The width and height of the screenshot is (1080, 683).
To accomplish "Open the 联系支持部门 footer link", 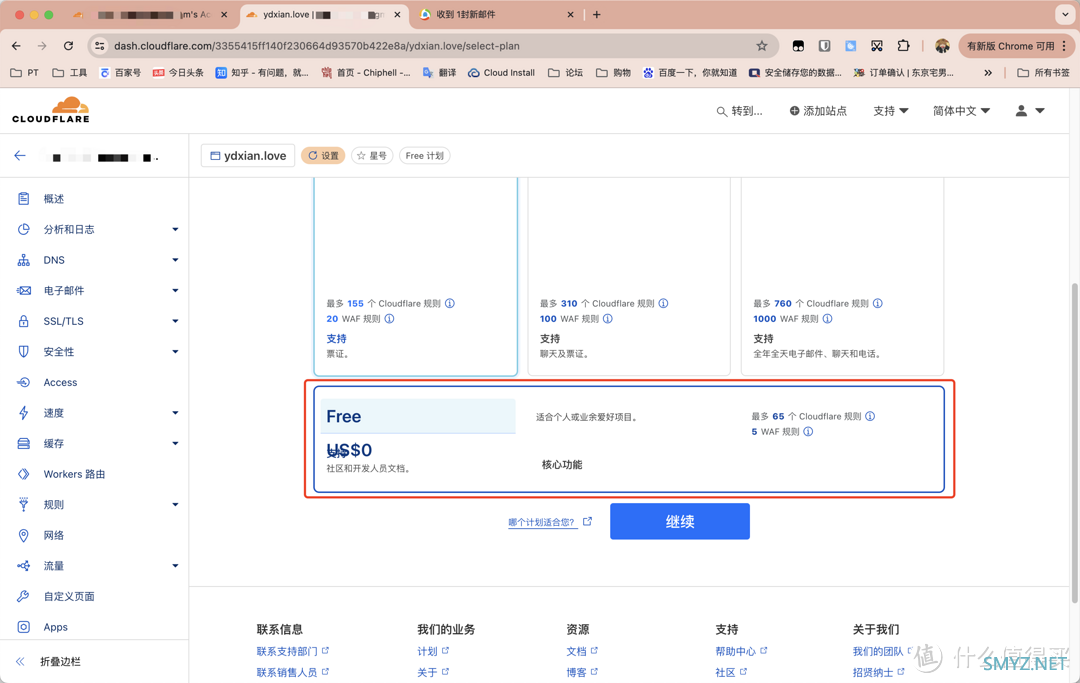I will (x=292, y=651).
